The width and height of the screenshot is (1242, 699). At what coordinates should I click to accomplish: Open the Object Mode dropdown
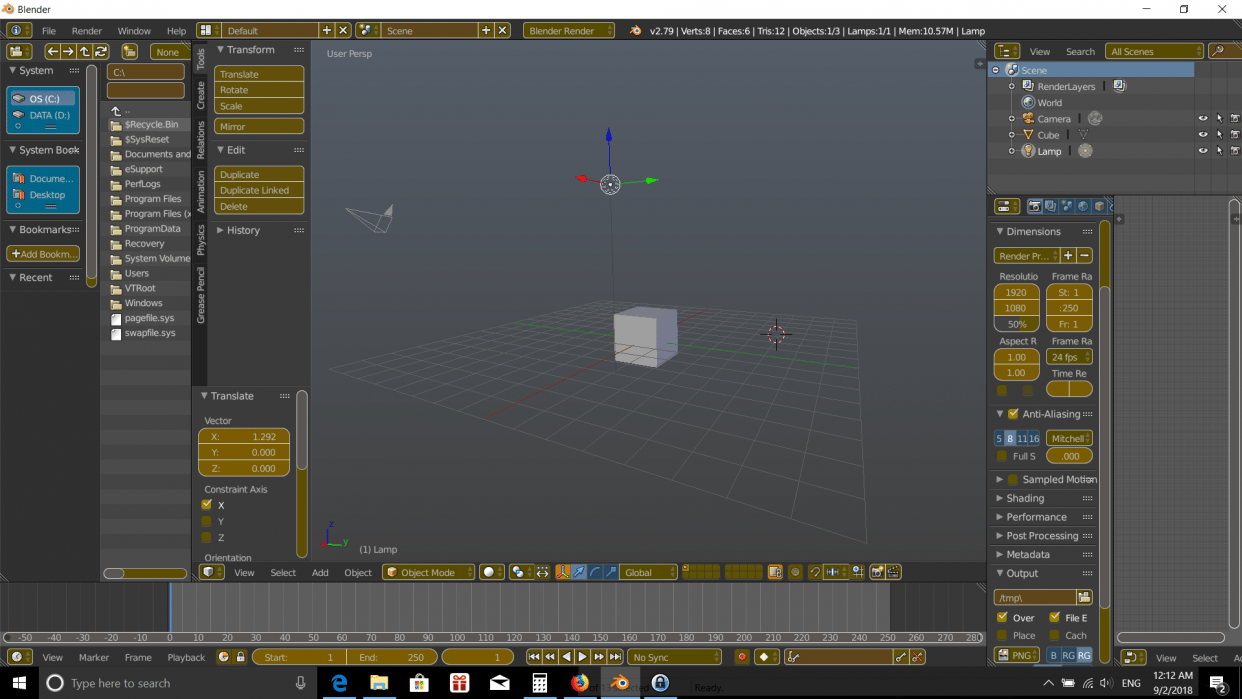(428, 572)
